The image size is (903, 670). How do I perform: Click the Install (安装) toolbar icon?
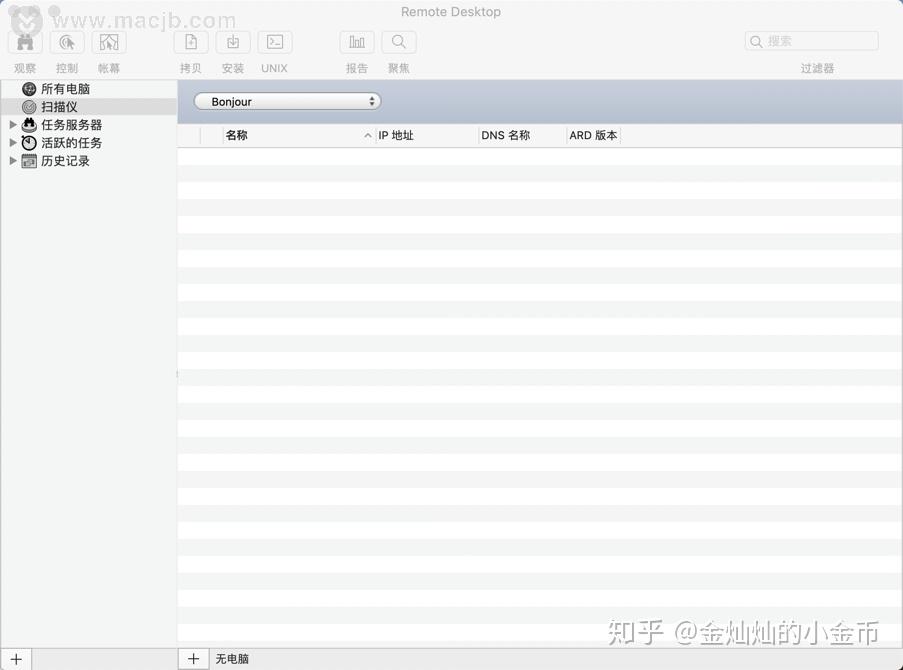[x=233, y=42]
